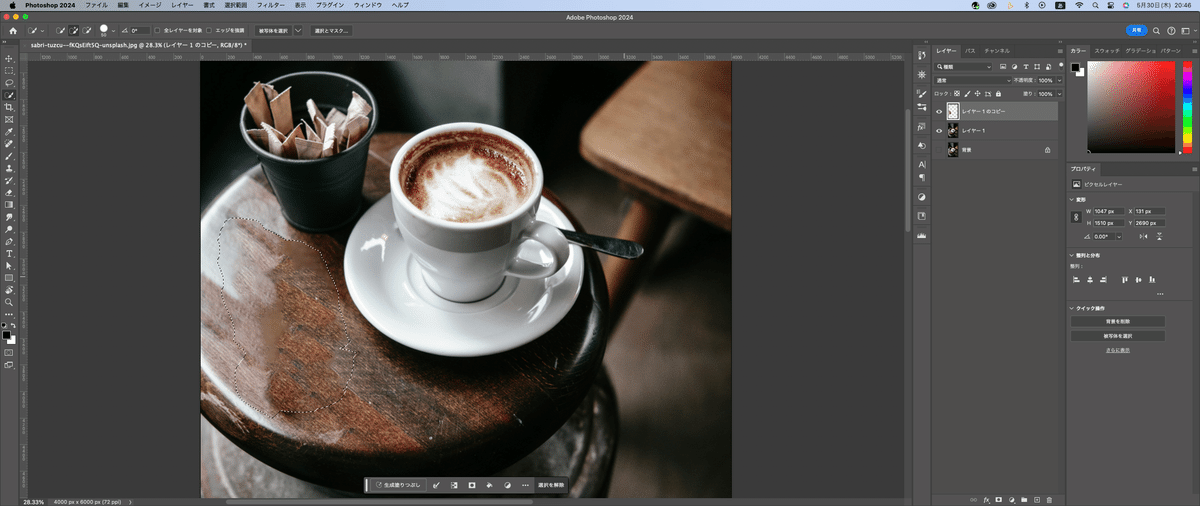The height and width of the screenshot is (506, 1200).
Task: Select the Pen tool
Action: tap(9, 241)
